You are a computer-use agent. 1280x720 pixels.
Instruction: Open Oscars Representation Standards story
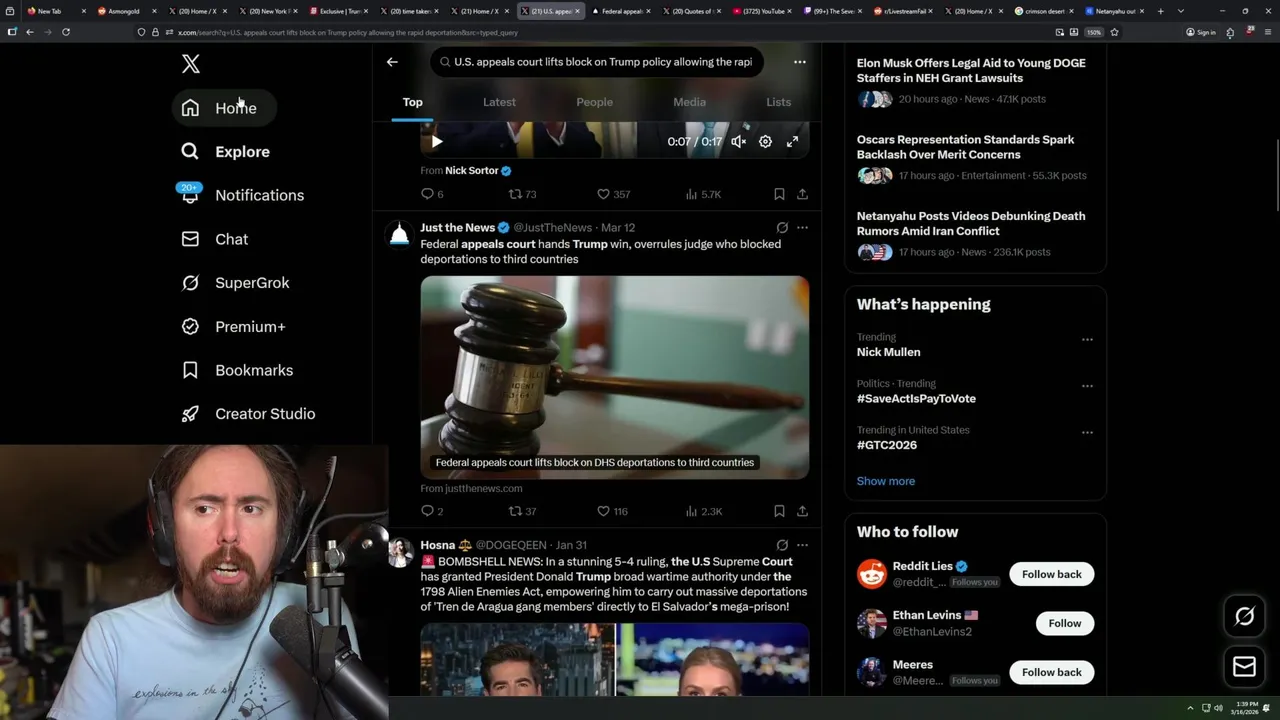[975, 159]
